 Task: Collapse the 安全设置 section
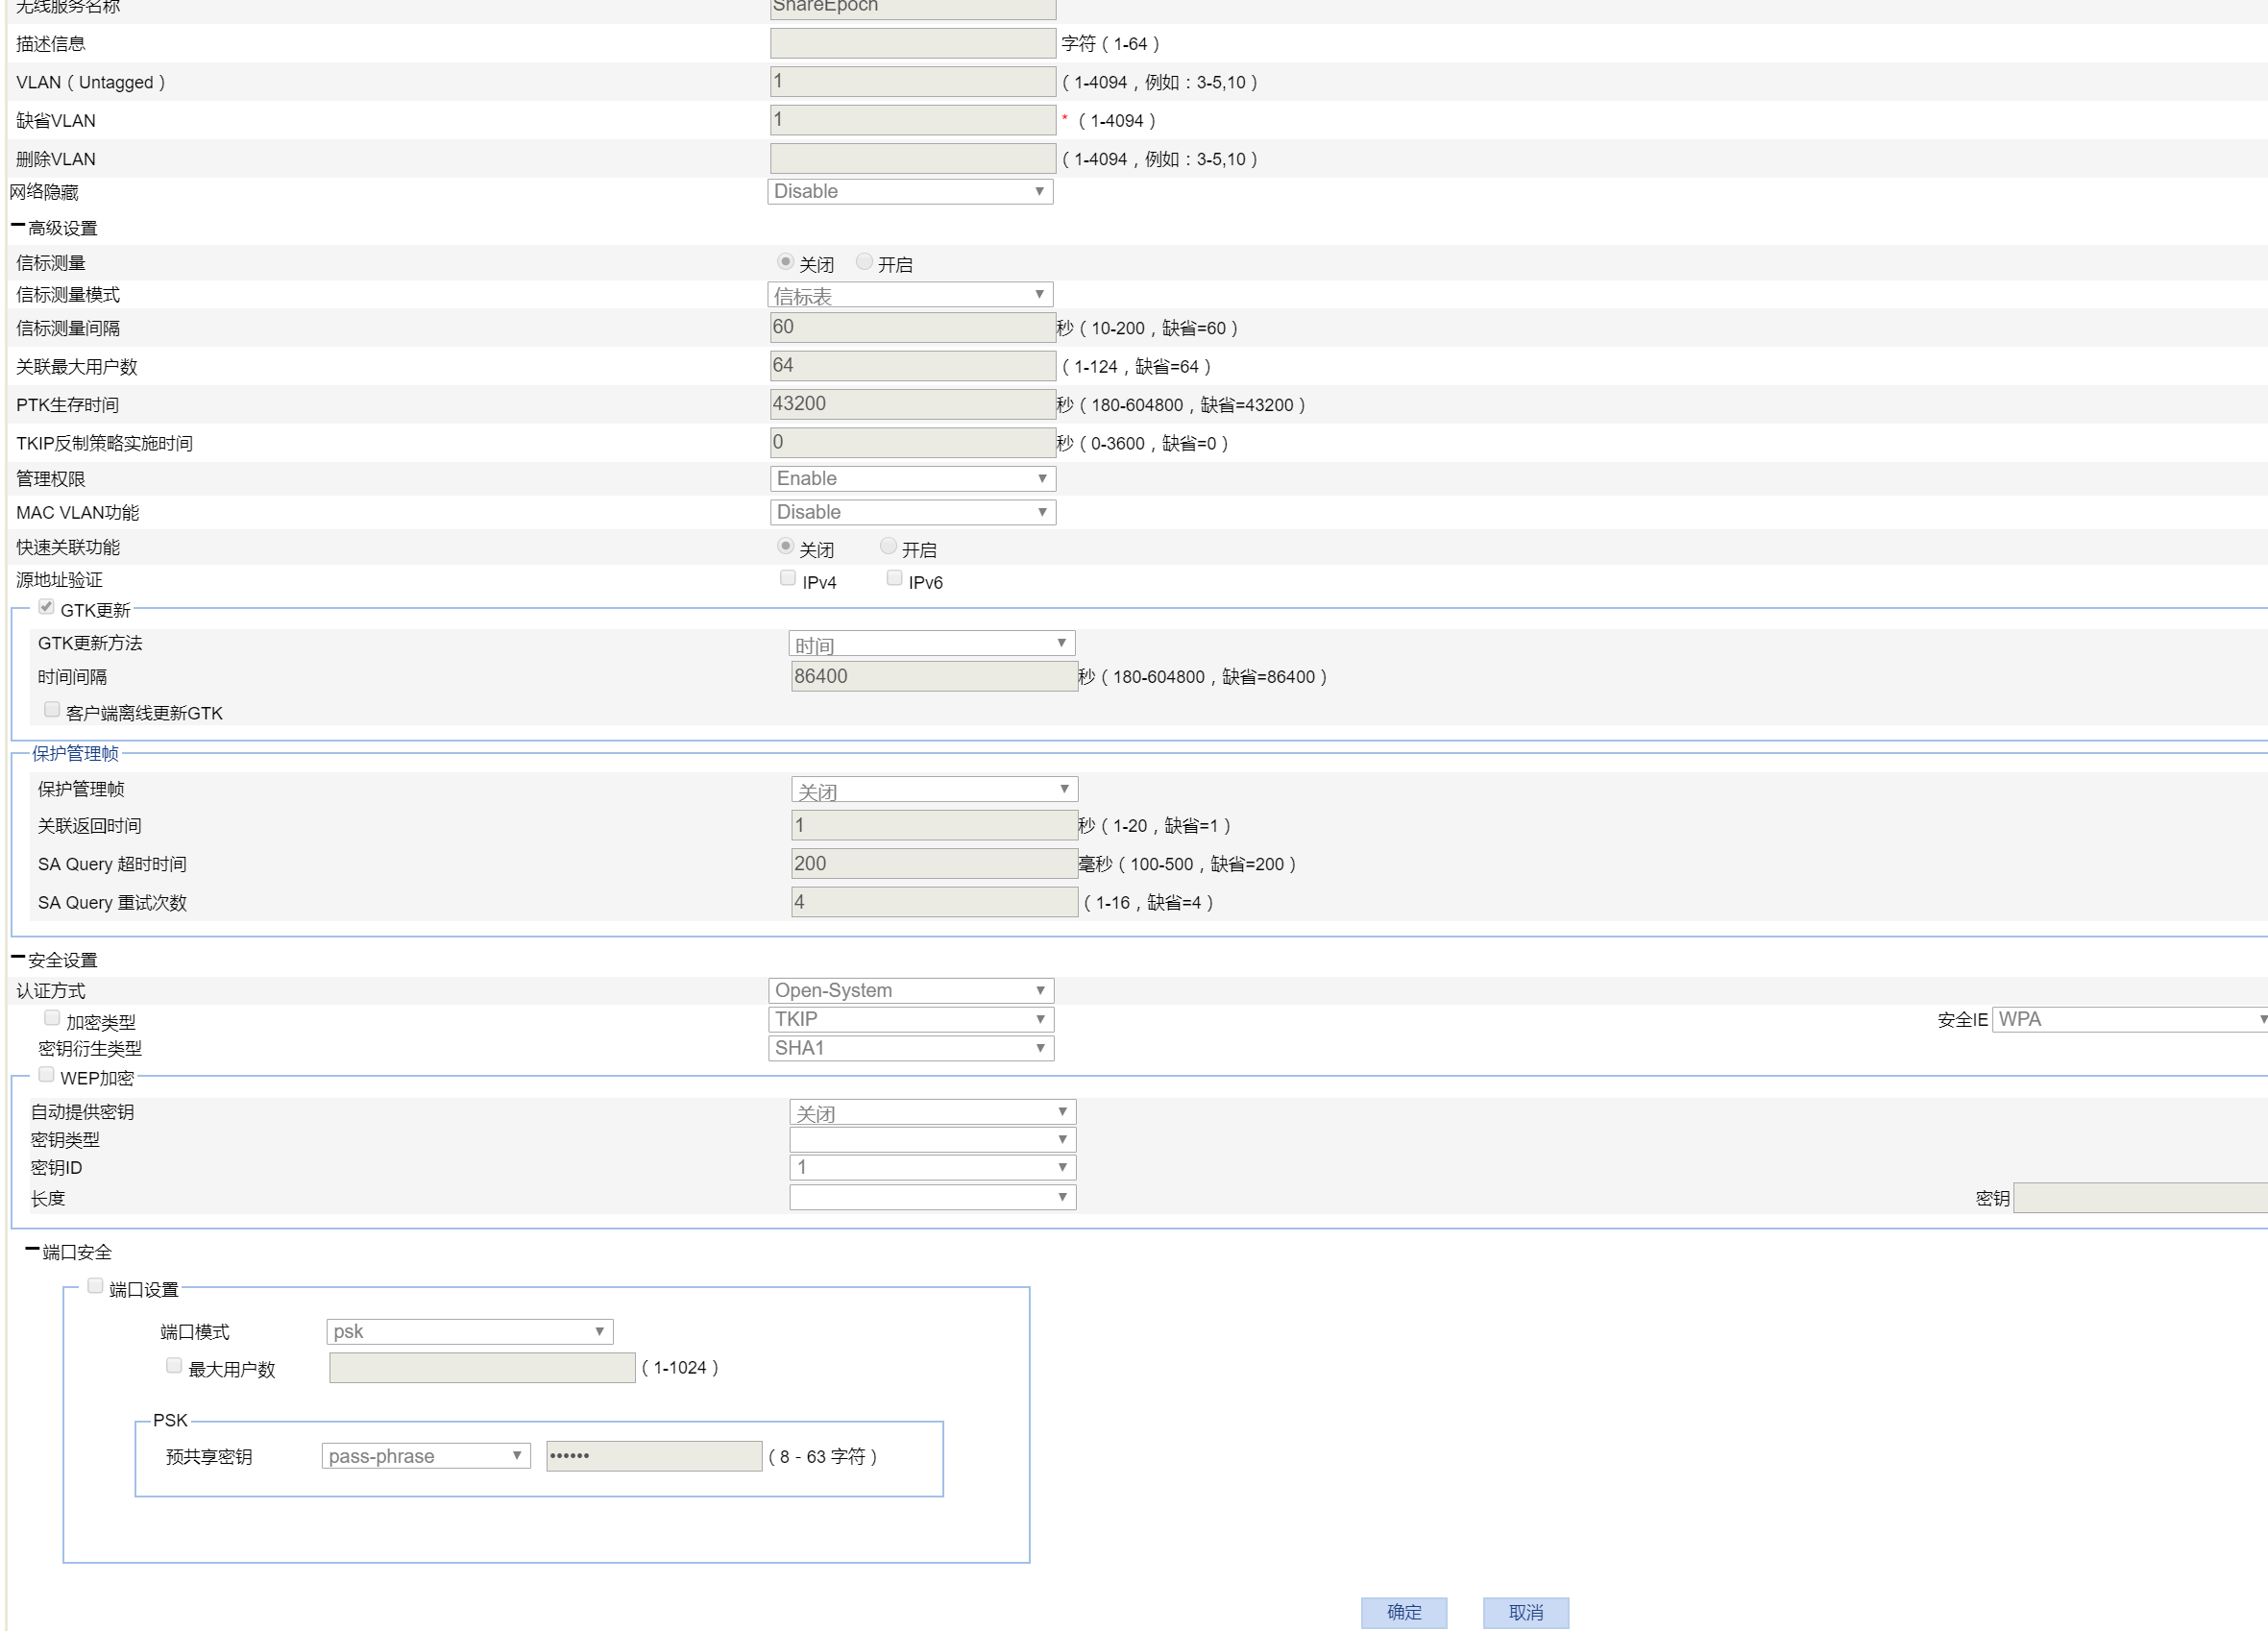(18, 958)
